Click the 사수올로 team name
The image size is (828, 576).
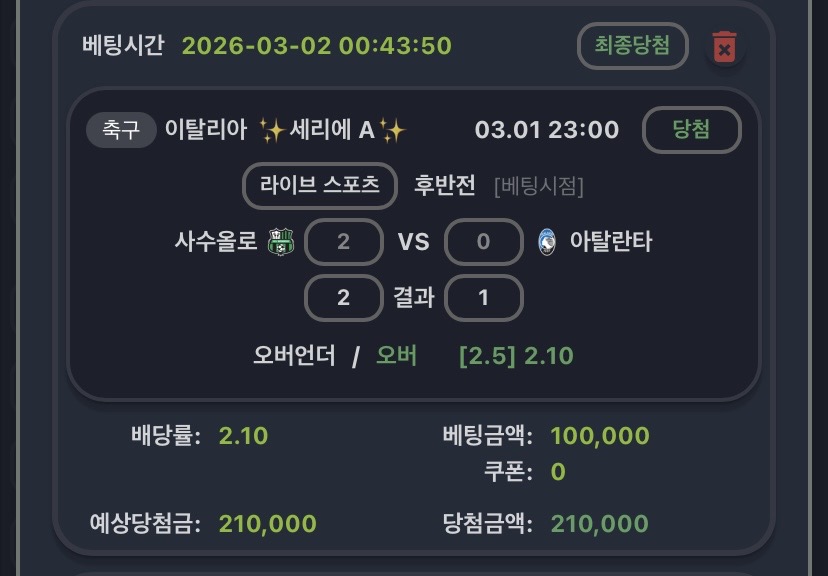(x=216, y=242)
